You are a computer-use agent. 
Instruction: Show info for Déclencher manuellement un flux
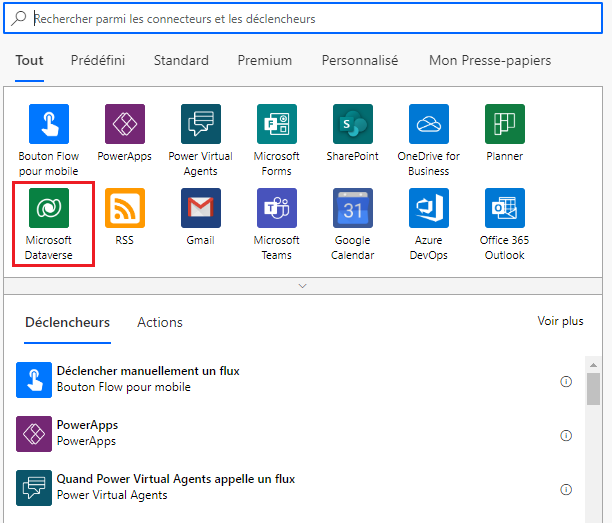566,381
